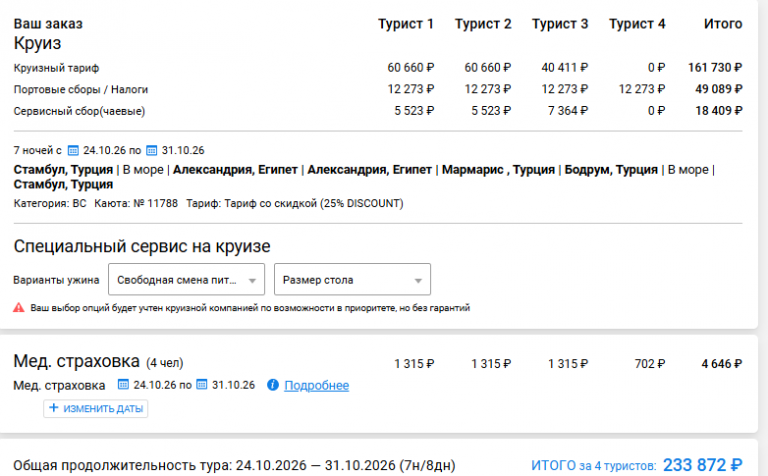Viewport: 768px width, 476px height.
Task: Click the Варианты ужина label
Action: click(56, 280)
